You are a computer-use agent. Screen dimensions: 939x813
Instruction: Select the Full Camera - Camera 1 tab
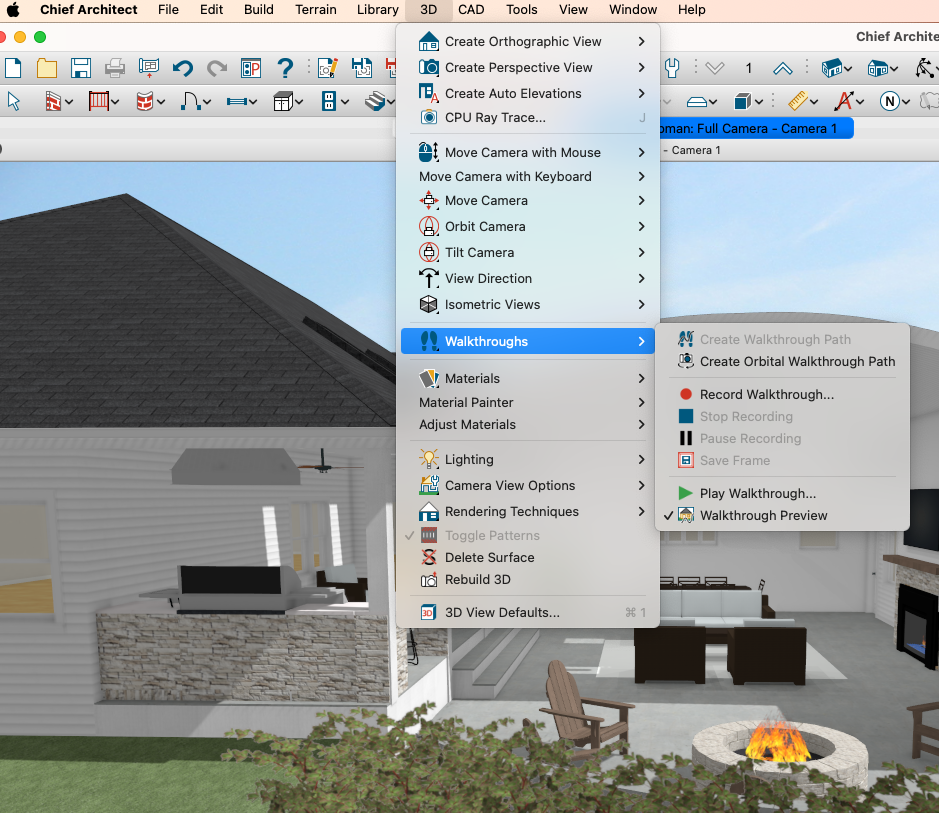click(x=756, y=129)
